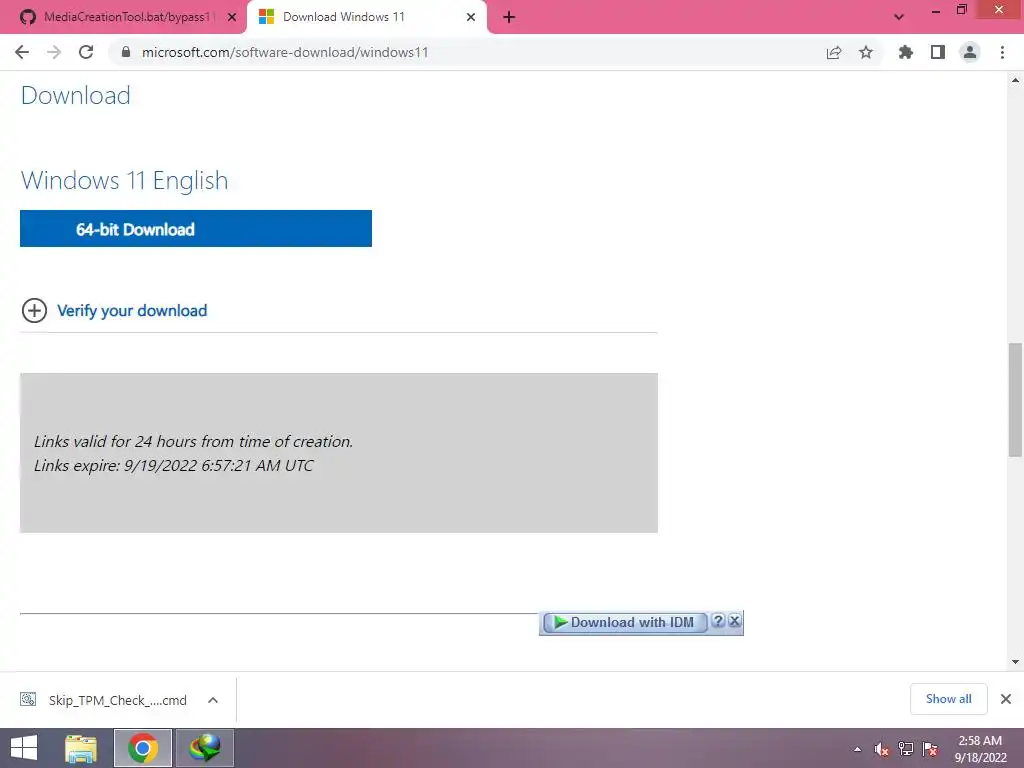Click the taskbar clock showing 2:58 AM
This screenshot has height=768, width=1024.
tap(980, 749)
